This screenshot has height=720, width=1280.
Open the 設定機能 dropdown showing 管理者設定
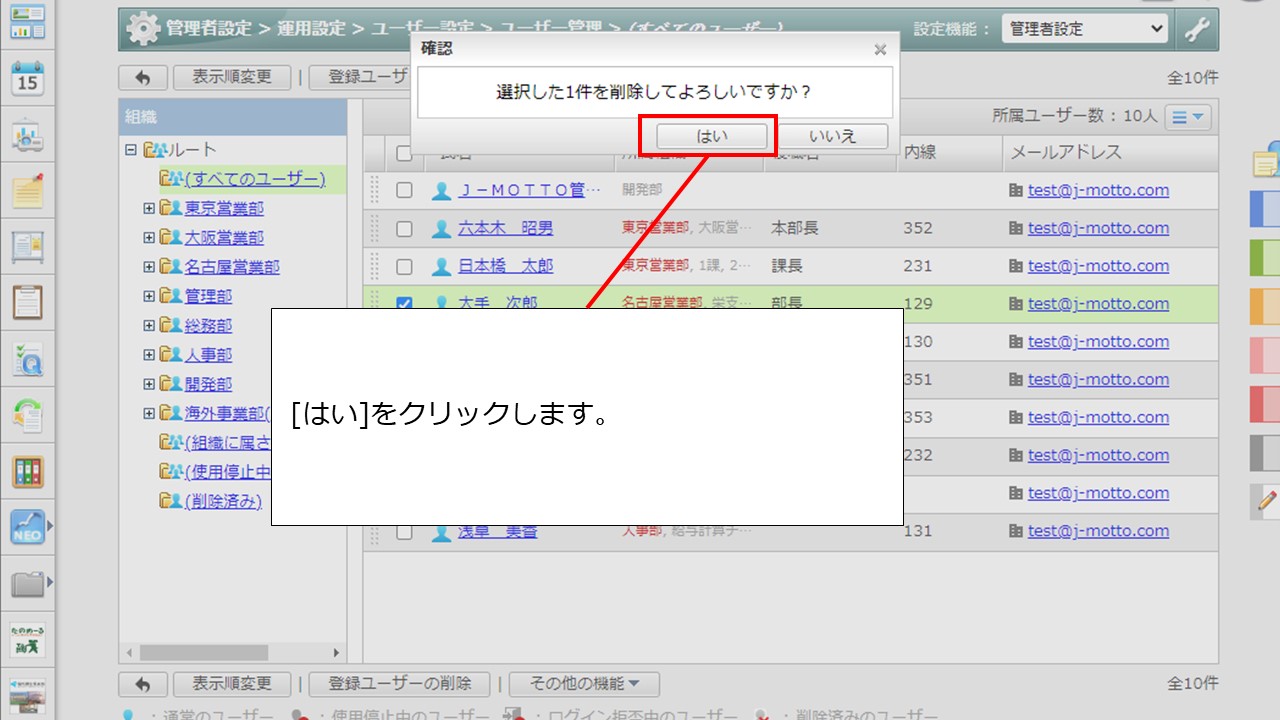tap(1084, 29)
